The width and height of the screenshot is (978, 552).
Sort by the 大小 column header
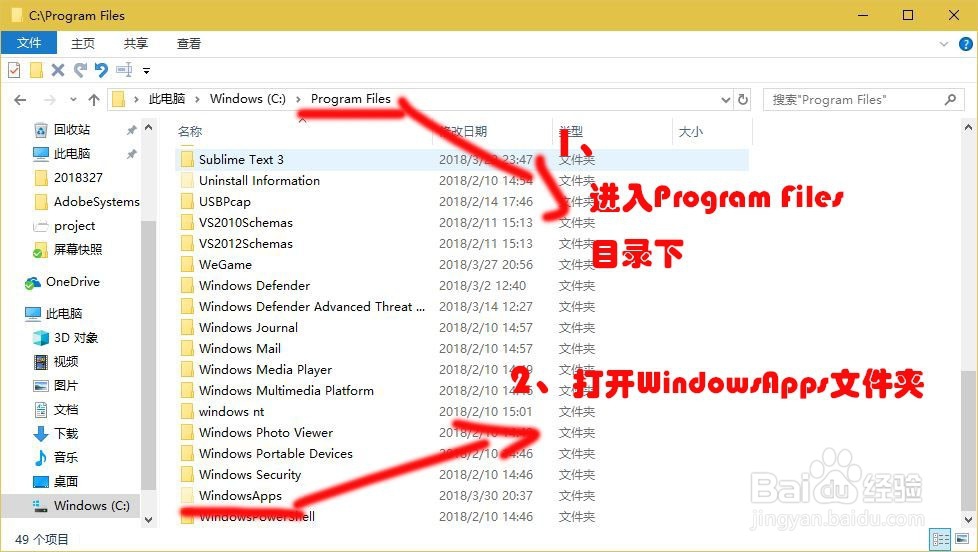pyautogui.click(x=690, y=132)
